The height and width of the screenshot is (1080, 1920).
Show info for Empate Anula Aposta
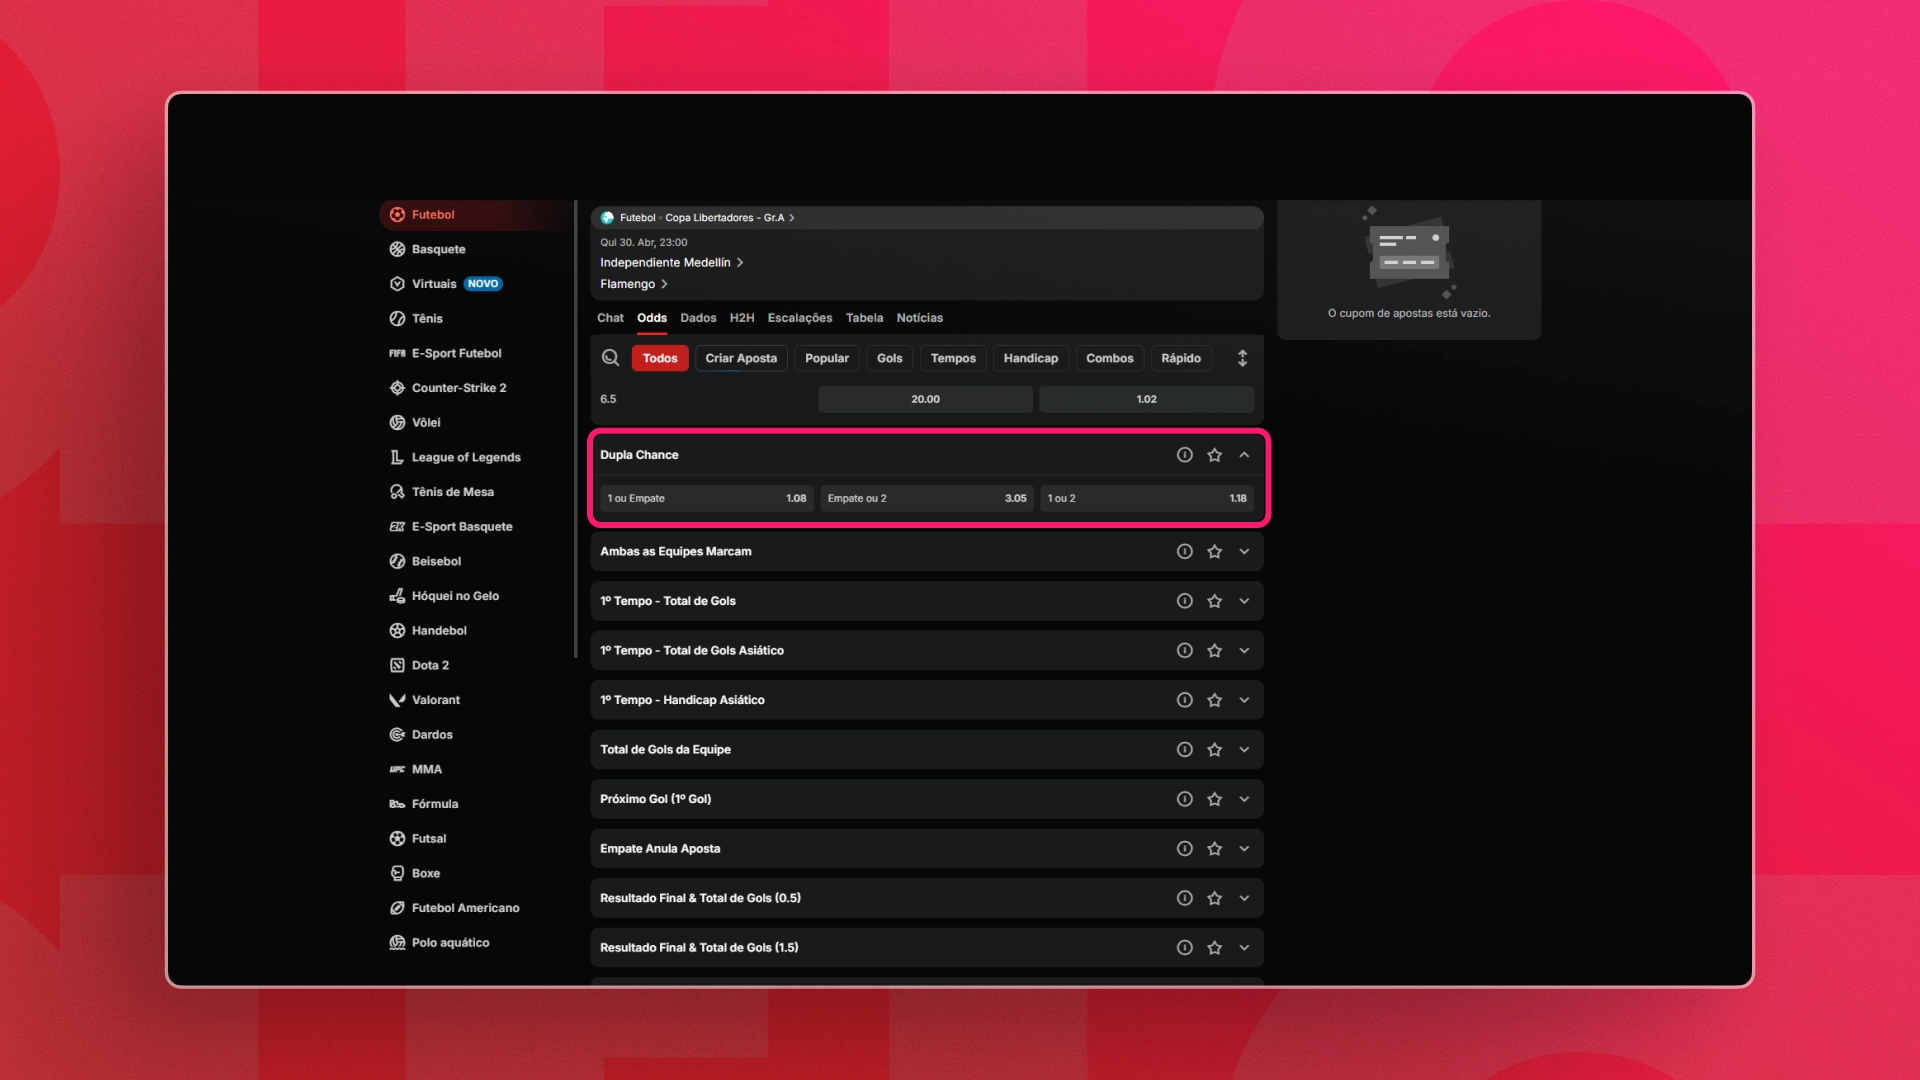1185,849
